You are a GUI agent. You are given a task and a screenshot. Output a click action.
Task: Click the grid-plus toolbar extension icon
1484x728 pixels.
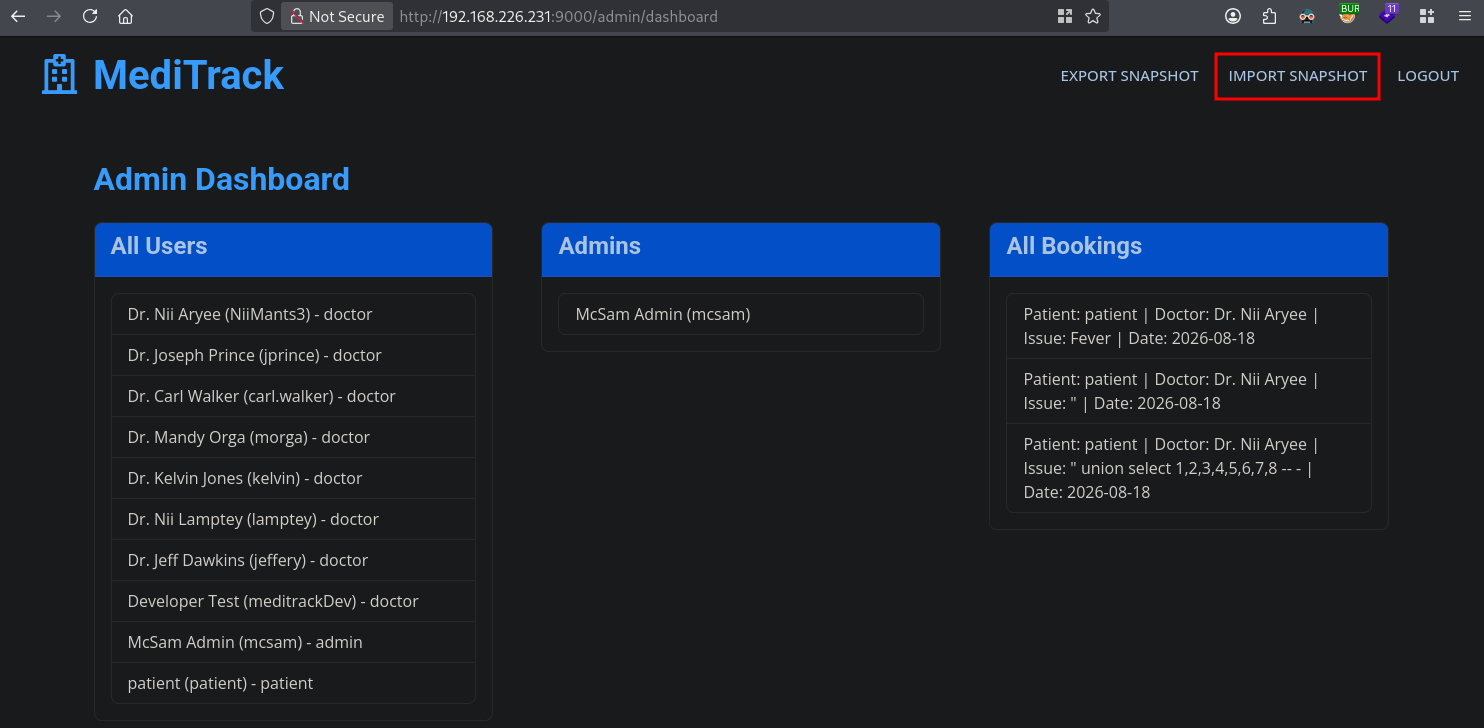click(1427, 16)
